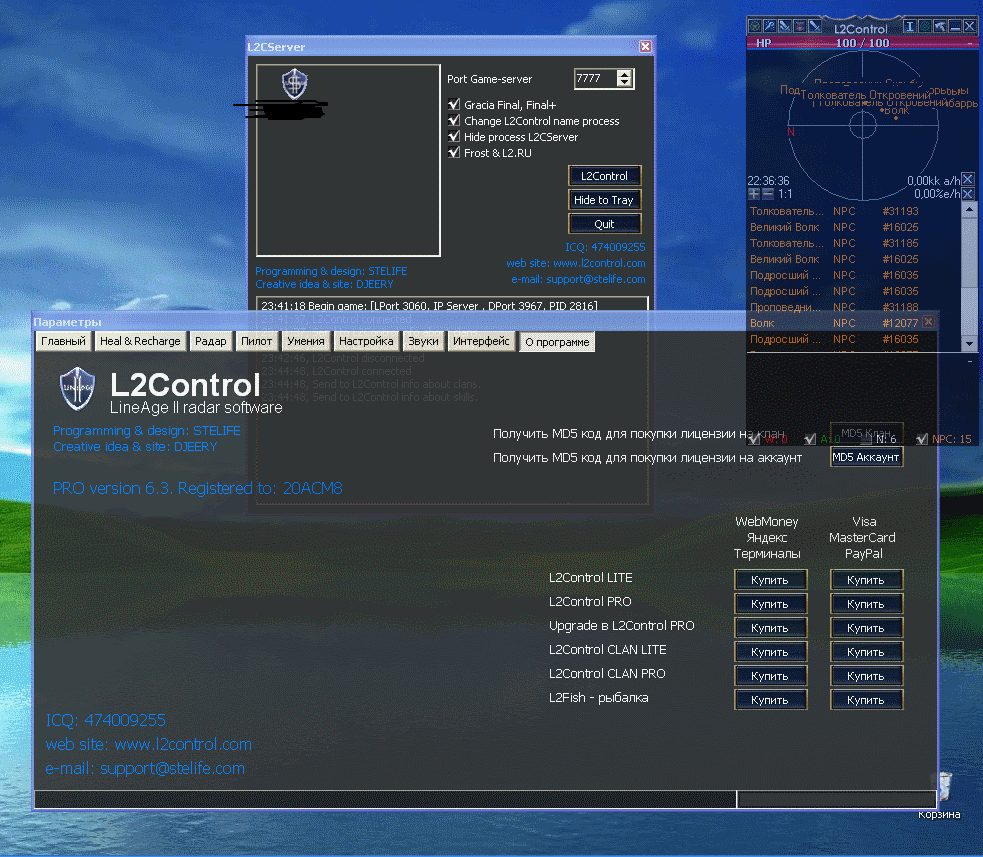Click the Port Game-server 7777 input field
This screenshot has width=983, height=857.
coord(594,78)
